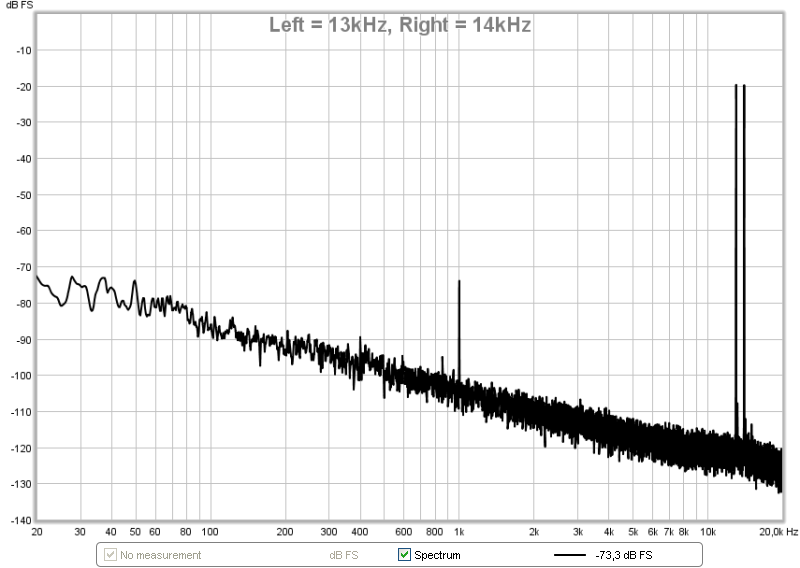Image resolution: width=800 pixels, height=568 pixels.
Task: Click the greyed dB FS legend text
Action: (344, 555)
